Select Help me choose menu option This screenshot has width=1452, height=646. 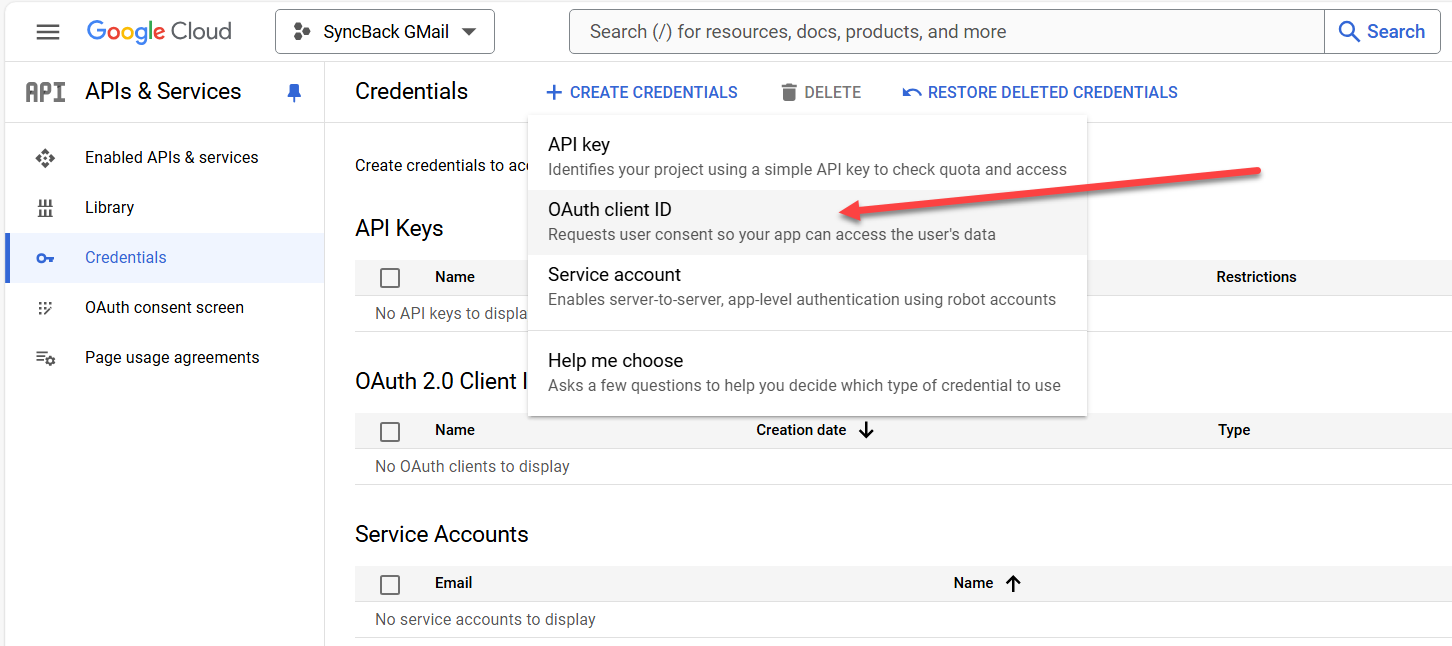point(807,373)
